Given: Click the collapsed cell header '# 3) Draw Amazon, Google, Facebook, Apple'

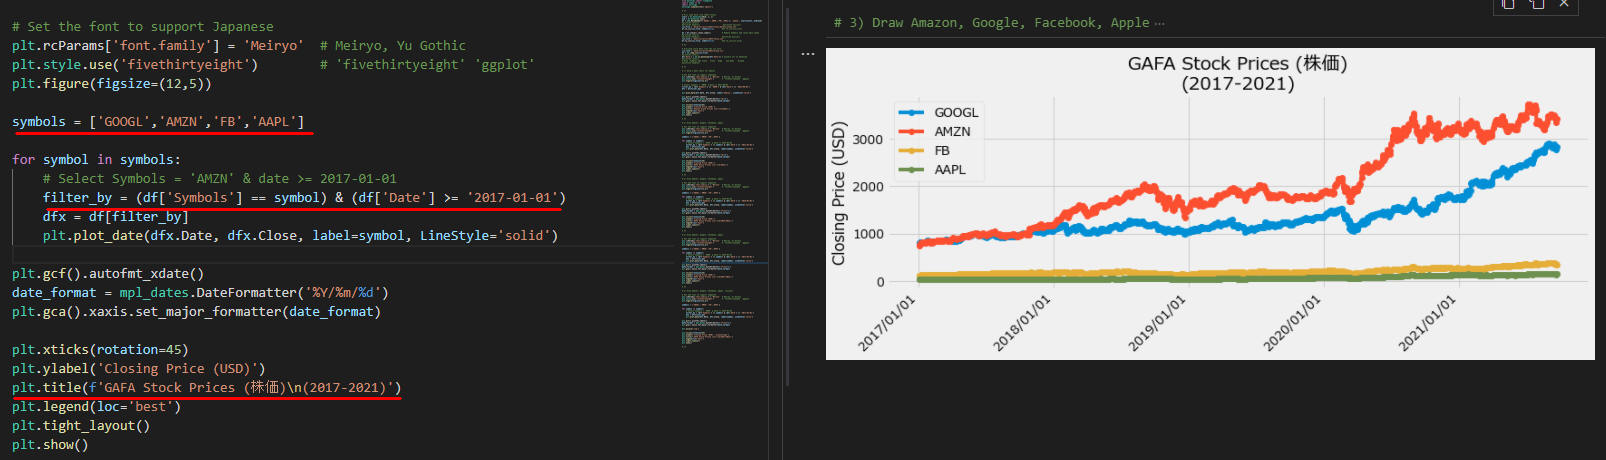Looking at the screenshot, I should 991,23.
